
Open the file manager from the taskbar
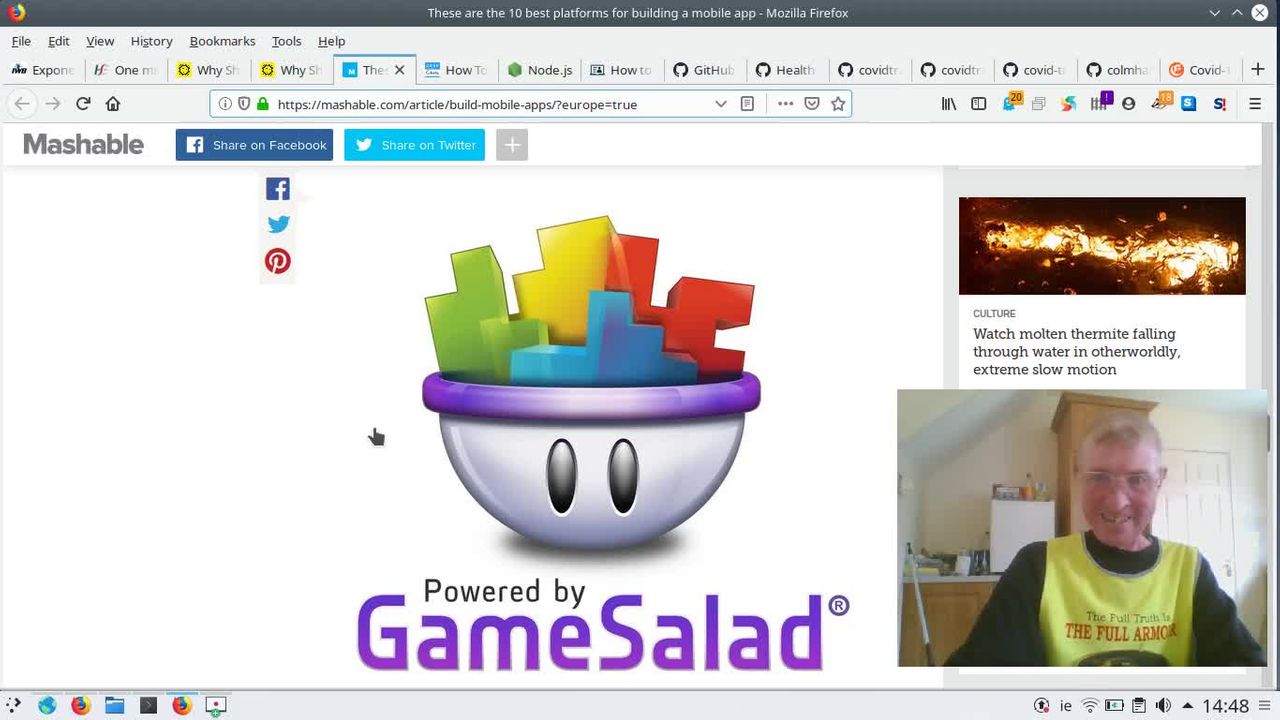point(115,706)
